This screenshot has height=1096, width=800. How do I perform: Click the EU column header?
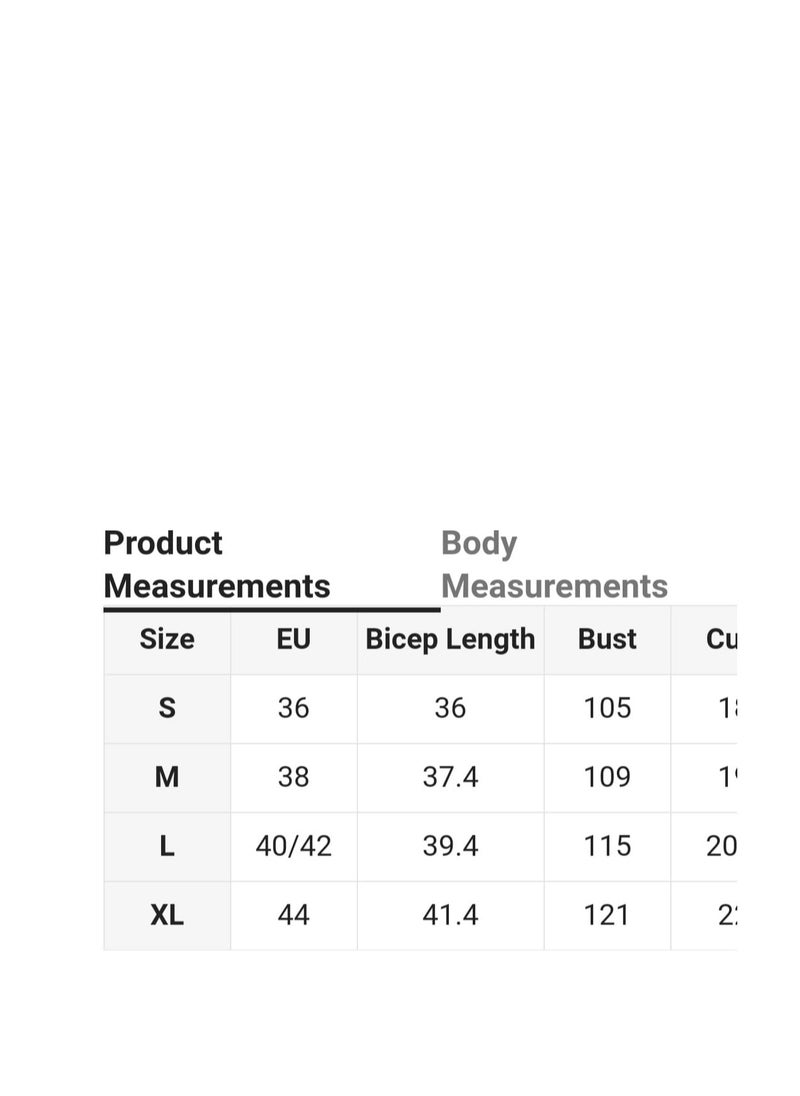click(x=293, y=640)
